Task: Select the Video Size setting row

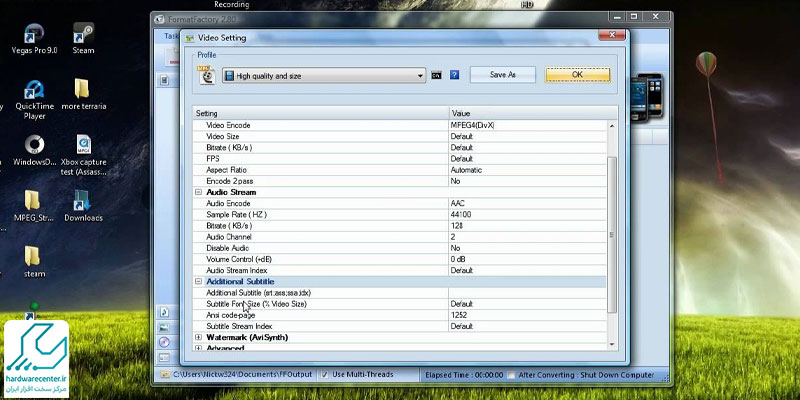Action: pyautogui.click(x=399, y=136)
